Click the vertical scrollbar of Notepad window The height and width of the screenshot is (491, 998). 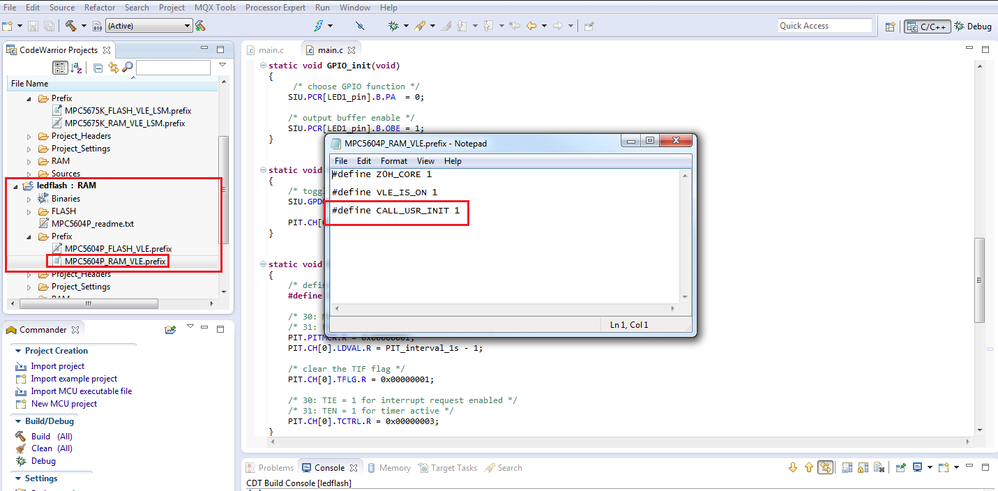point(685,236)
